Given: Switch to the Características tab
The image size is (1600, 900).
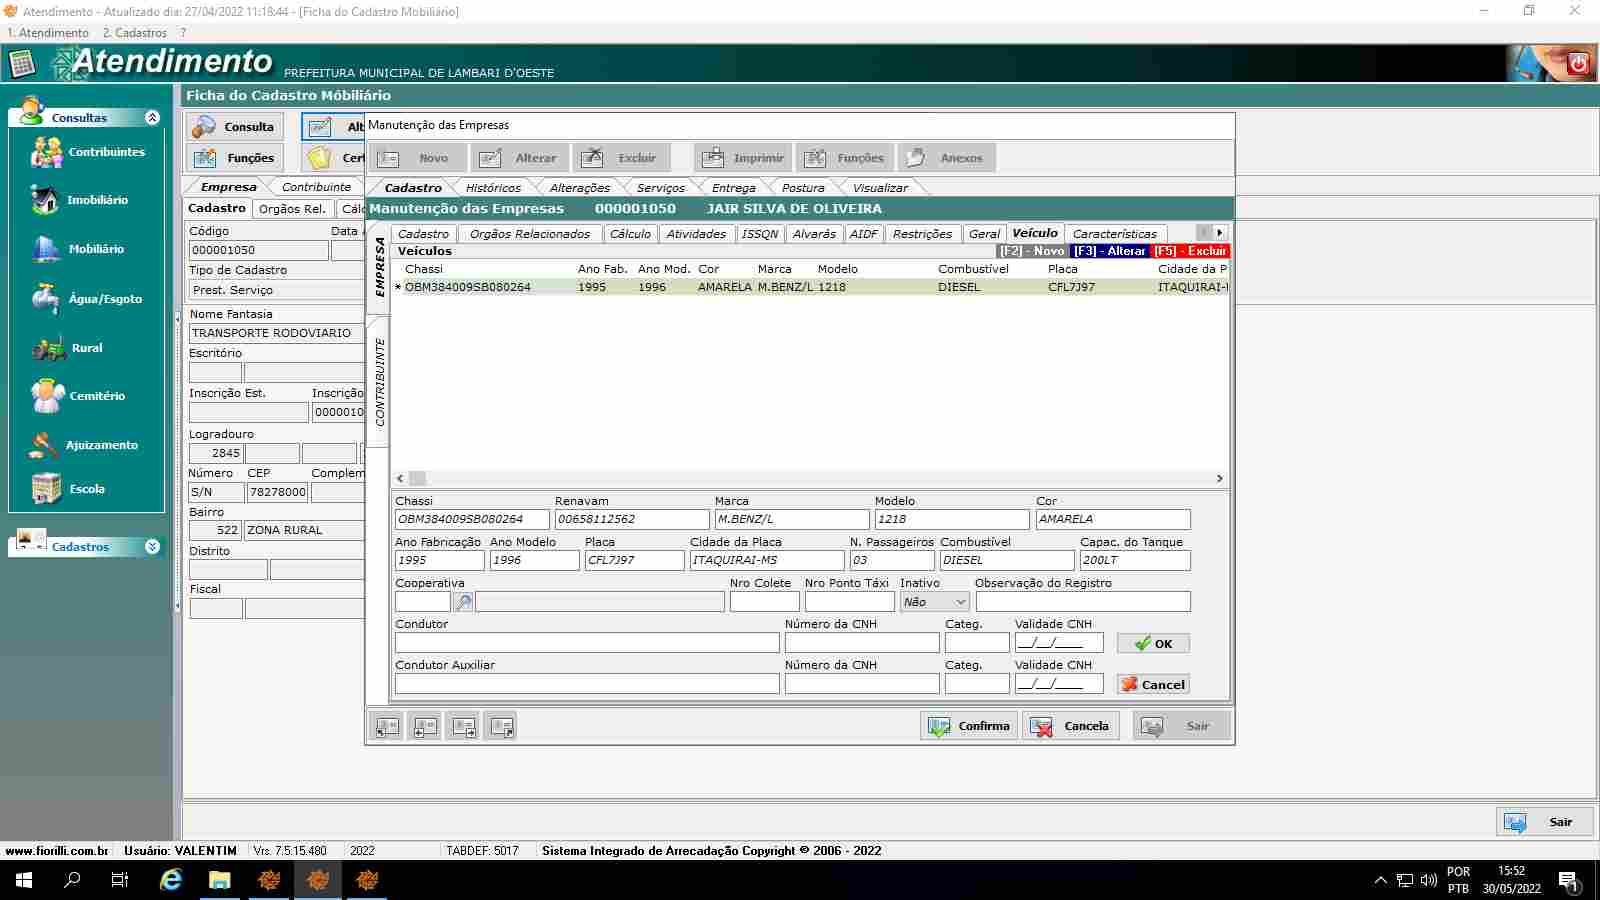Looking at the screenshot, I should pyautogui.click(x=1114, y=234).
